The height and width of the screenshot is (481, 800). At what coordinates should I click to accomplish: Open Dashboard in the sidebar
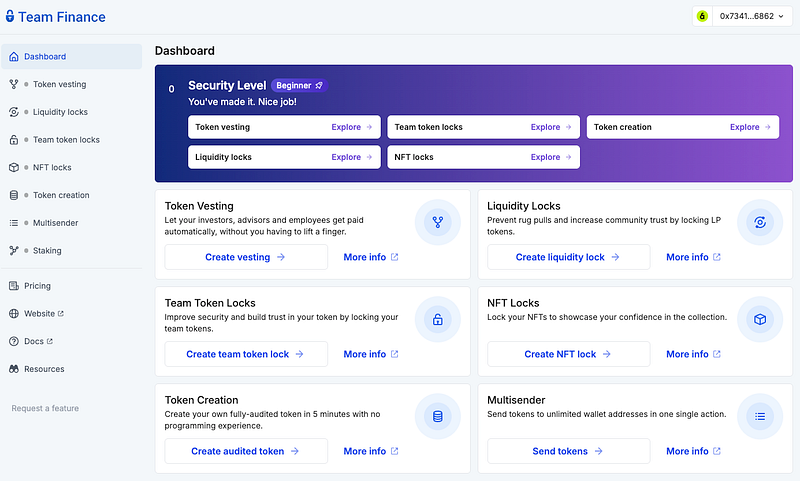[x=71, y=57]
